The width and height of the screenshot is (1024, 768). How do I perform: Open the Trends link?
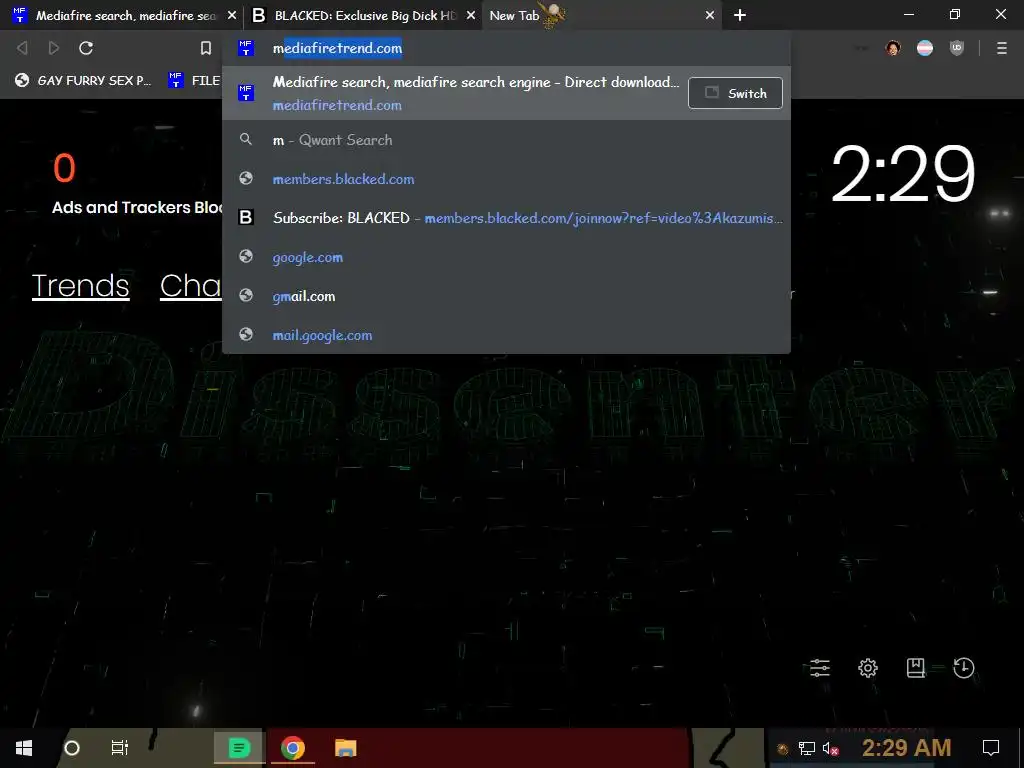81,285
